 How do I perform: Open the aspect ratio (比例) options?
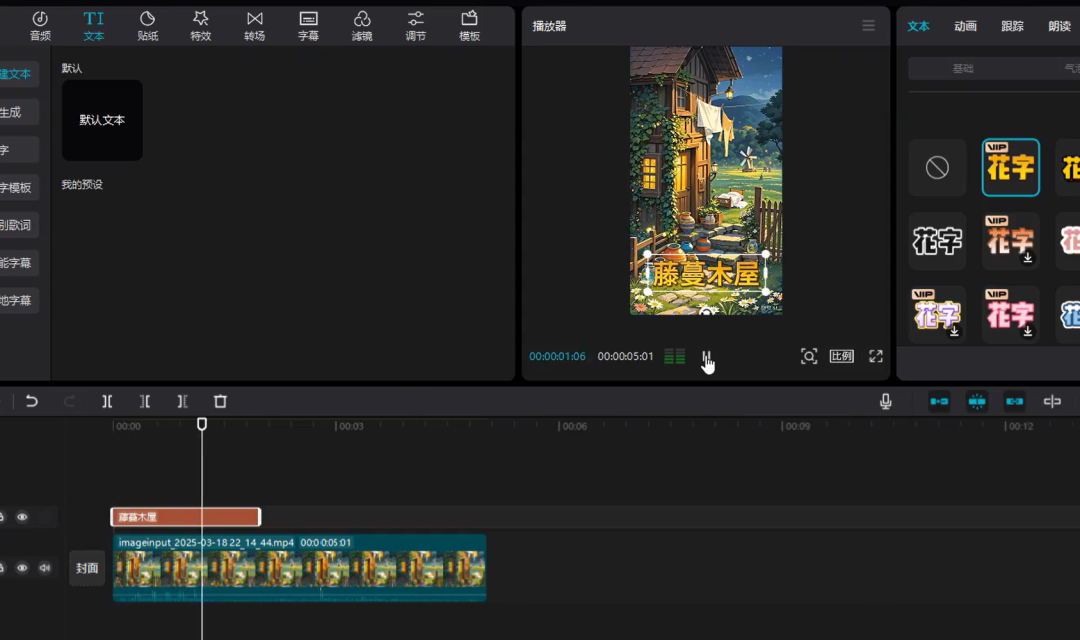[842, 356]
